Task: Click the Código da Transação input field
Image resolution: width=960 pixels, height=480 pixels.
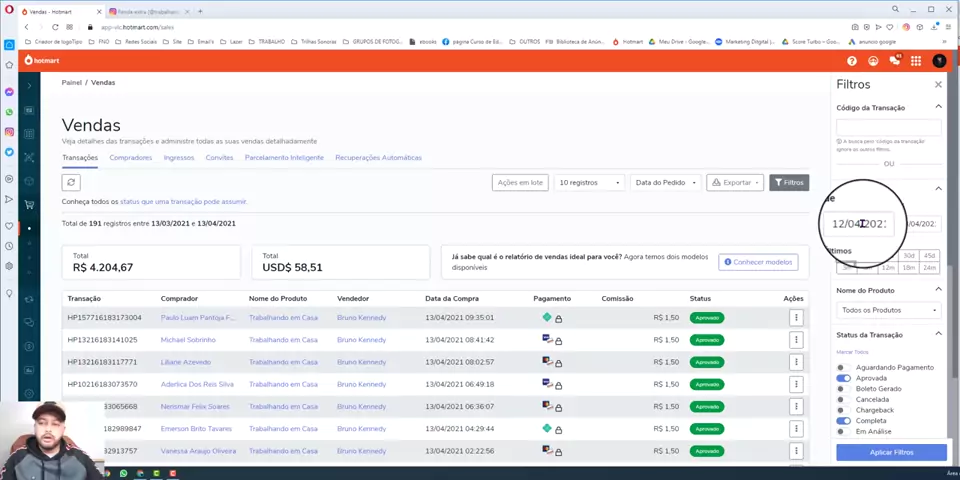Action: (889, 127)
